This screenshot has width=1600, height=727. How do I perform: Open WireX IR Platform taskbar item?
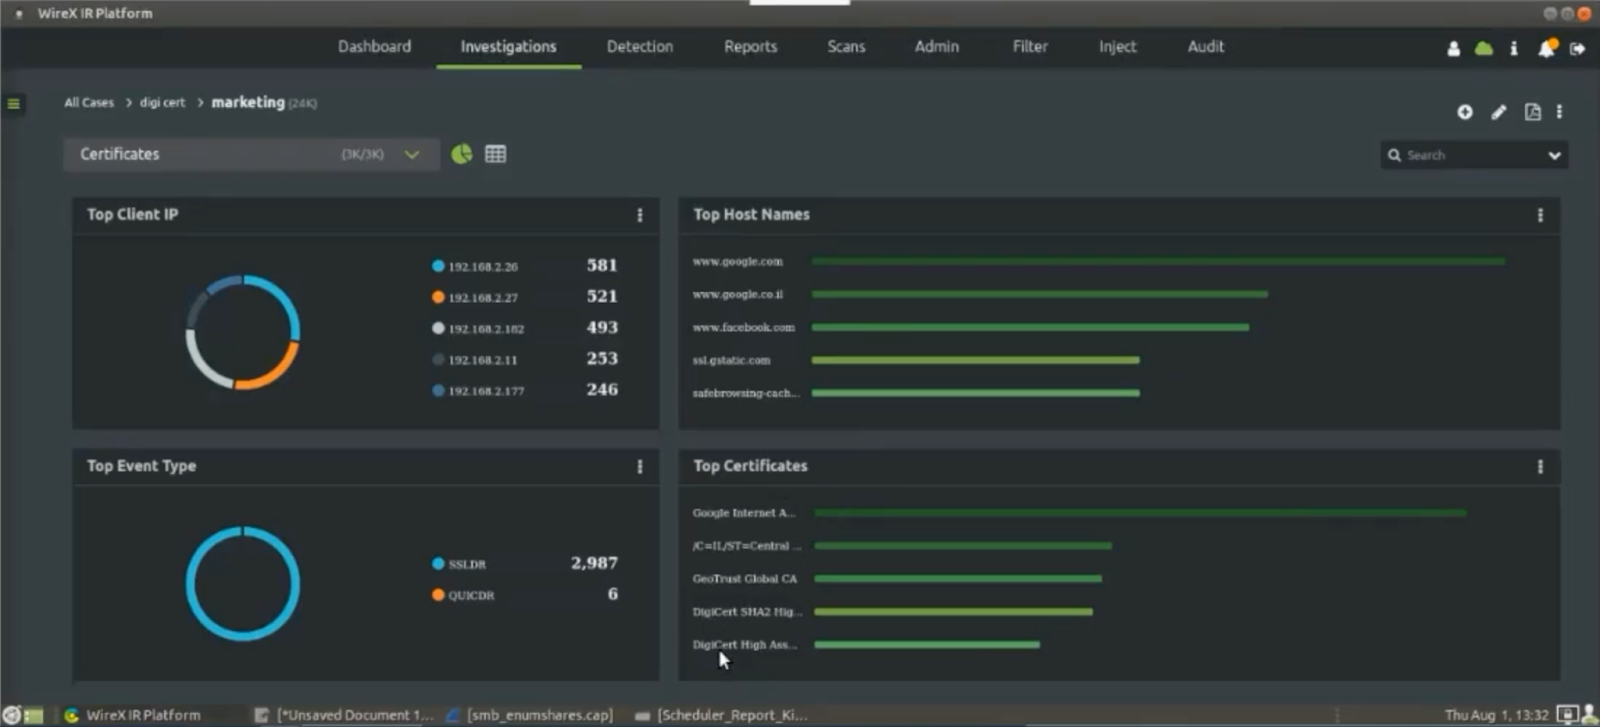pos(132,715)
